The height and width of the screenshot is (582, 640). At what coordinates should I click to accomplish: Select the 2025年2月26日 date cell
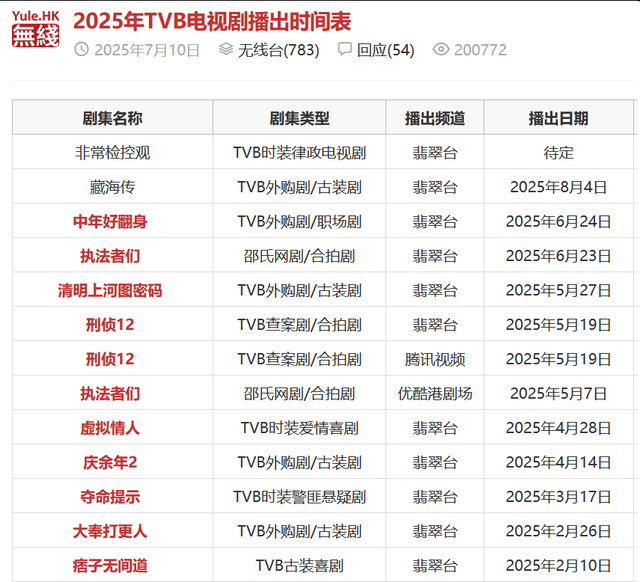click(558, 531)
